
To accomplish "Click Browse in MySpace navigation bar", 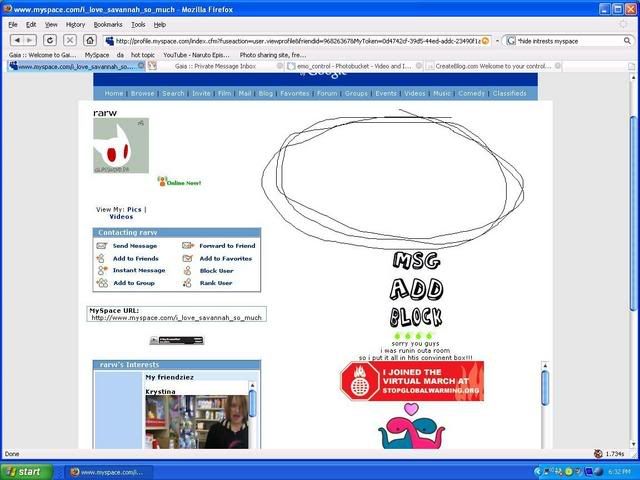I will coord(142,93).
